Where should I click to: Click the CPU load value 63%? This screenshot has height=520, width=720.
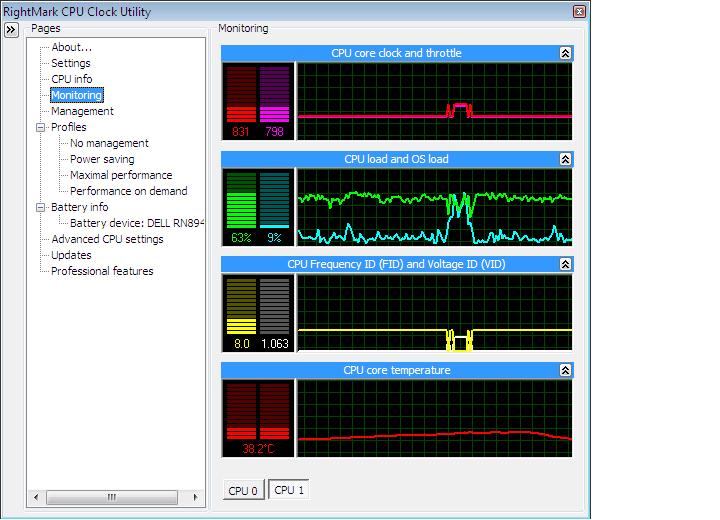(x=241, y=238)
